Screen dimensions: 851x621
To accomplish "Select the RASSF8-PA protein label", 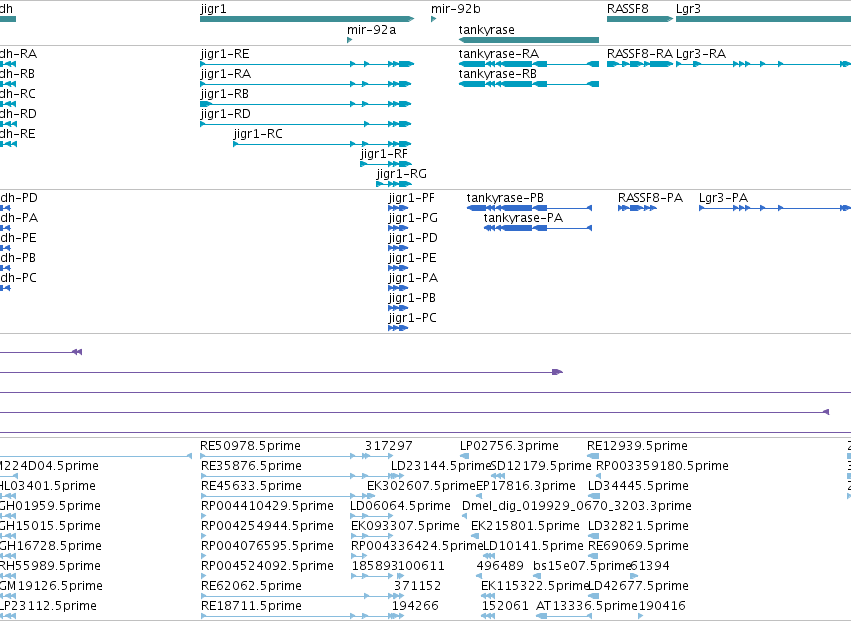I will pyautogui.click(x=650, y=198).
